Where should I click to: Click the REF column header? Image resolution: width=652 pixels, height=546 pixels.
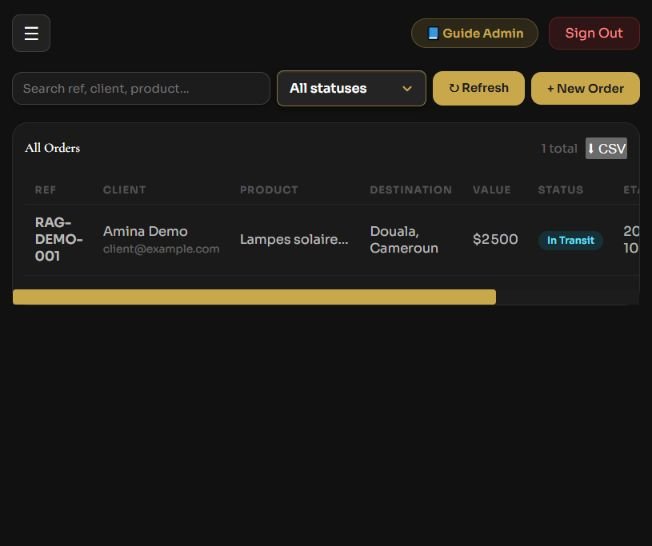tap(45, 190)
